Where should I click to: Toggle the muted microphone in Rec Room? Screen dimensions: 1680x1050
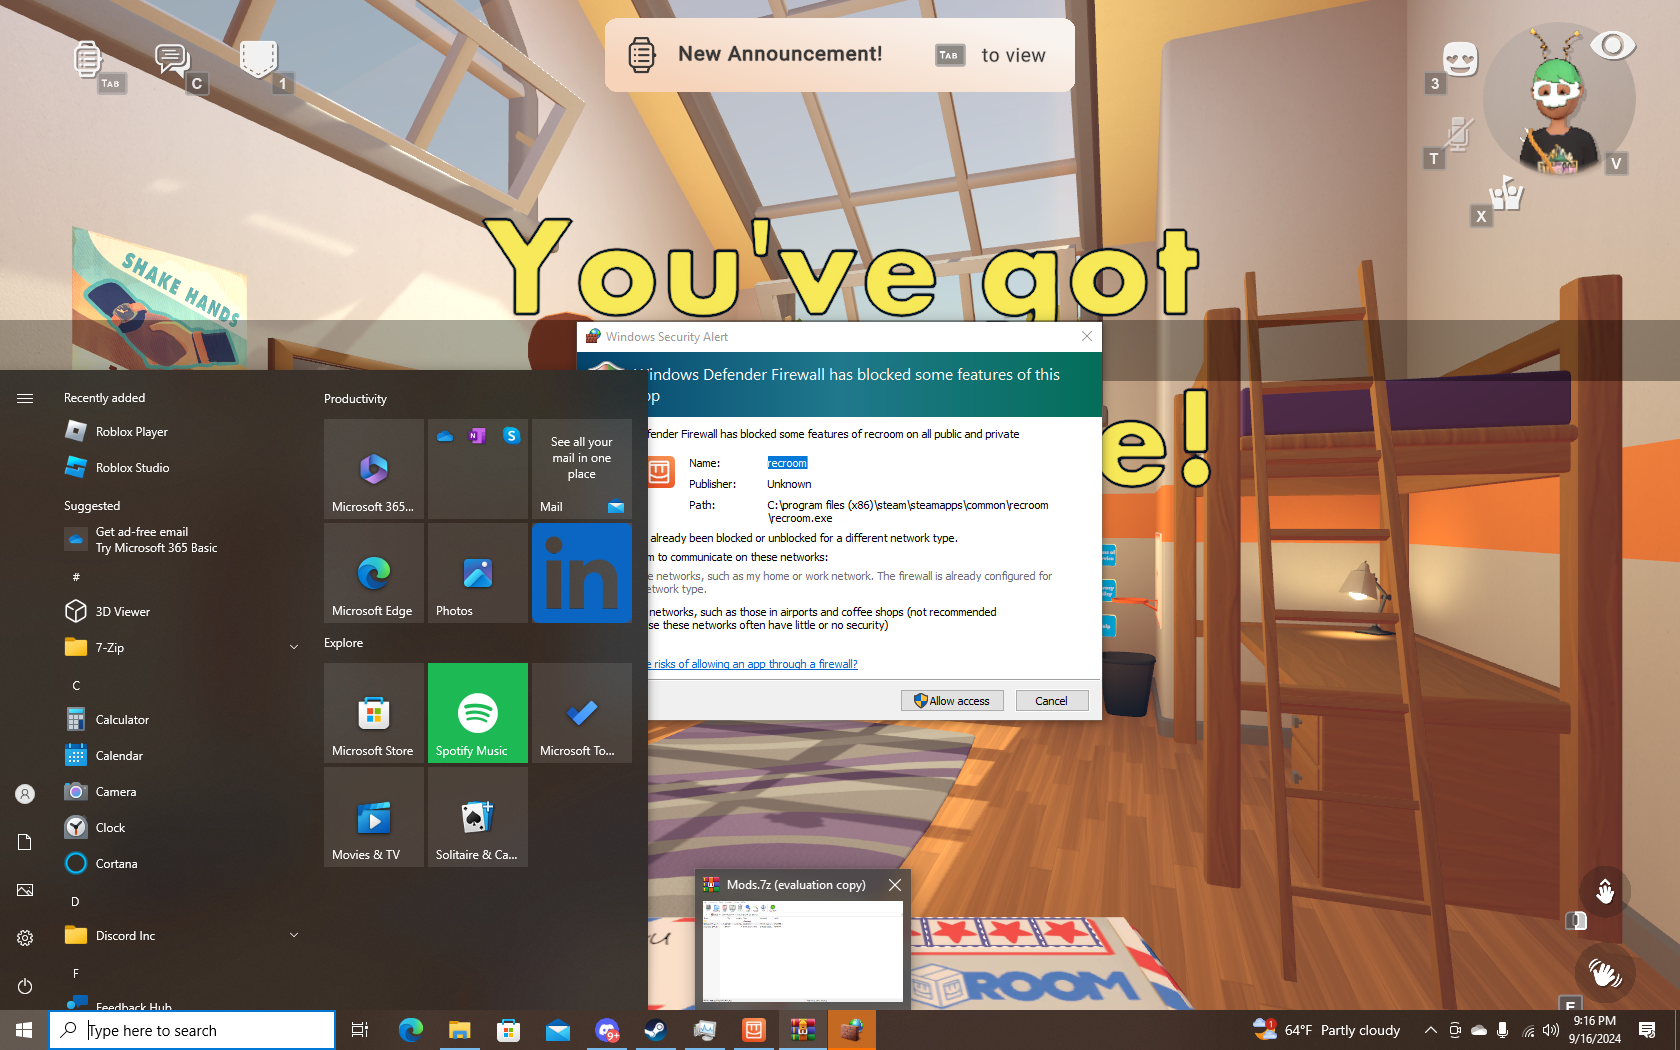click(x=1459, y=134)
